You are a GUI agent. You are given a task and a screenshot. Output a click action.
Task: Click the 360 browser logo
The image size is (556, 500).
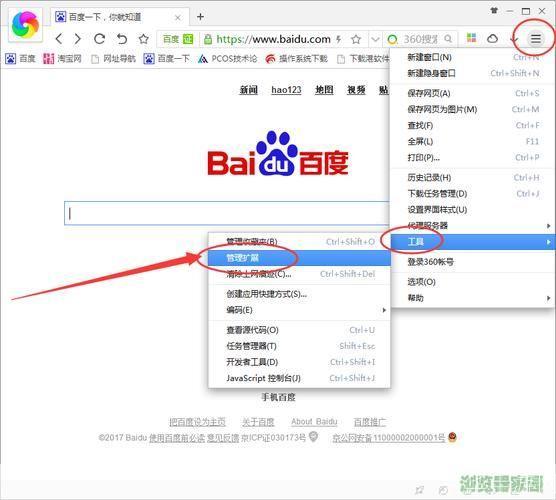click(25, 24)
